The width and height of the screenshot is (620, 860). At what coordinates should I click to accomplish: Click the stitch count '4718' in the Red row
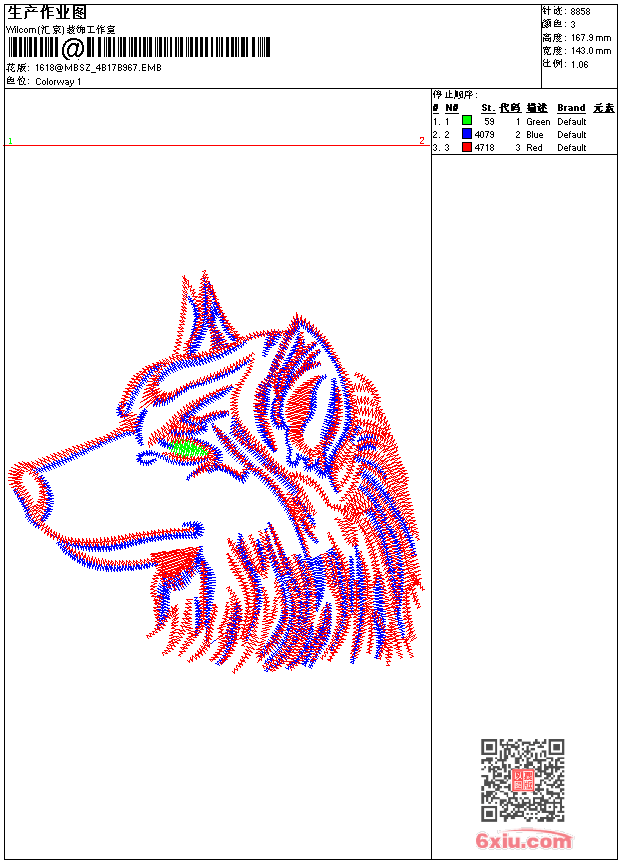click(484, 148)
